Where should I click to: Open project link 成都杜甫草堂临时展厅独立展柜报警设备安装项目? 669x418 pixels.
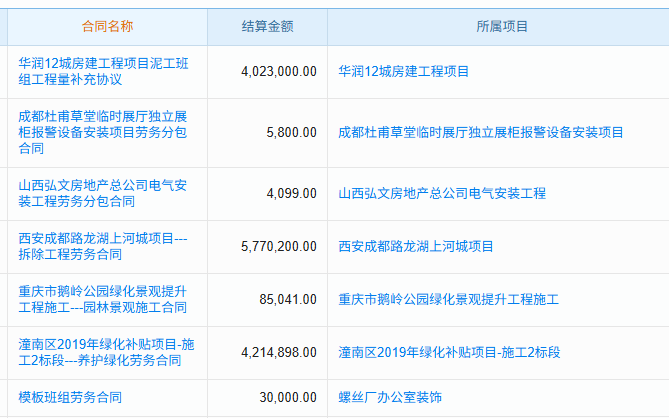[x=481, y=132]
